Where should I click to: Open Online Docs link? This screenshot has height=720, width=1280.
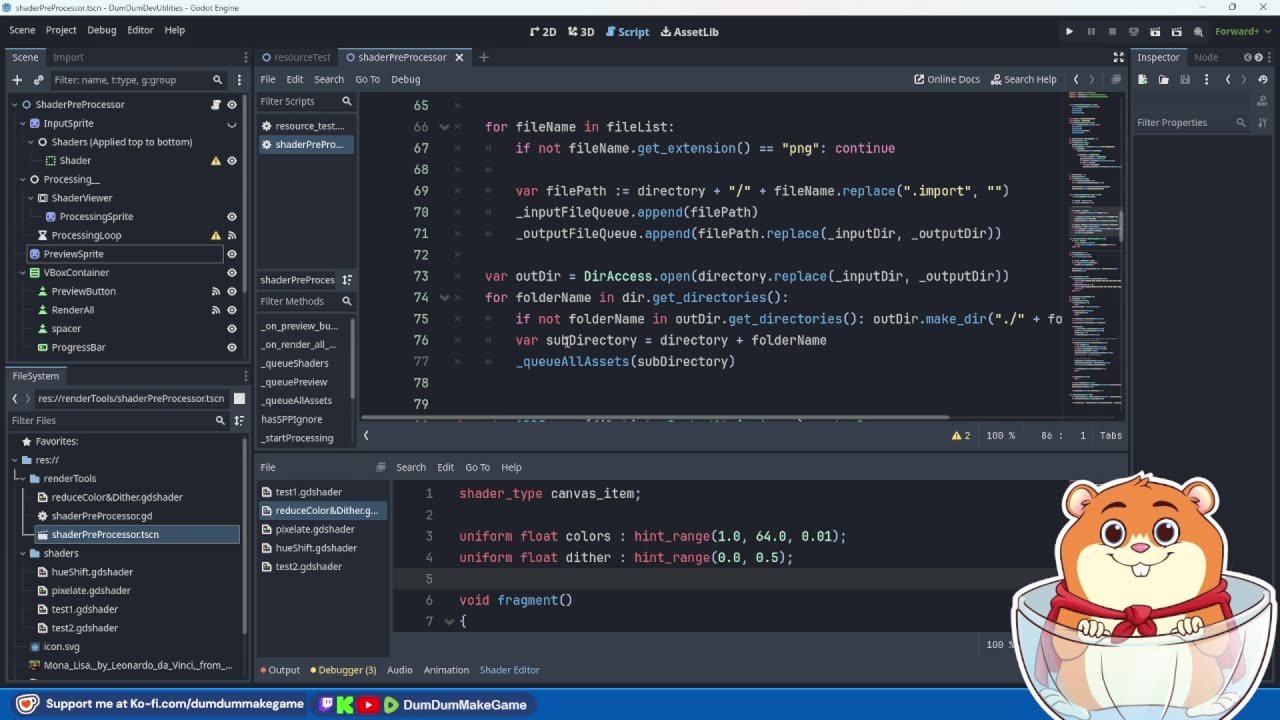(x=947, y=79)
